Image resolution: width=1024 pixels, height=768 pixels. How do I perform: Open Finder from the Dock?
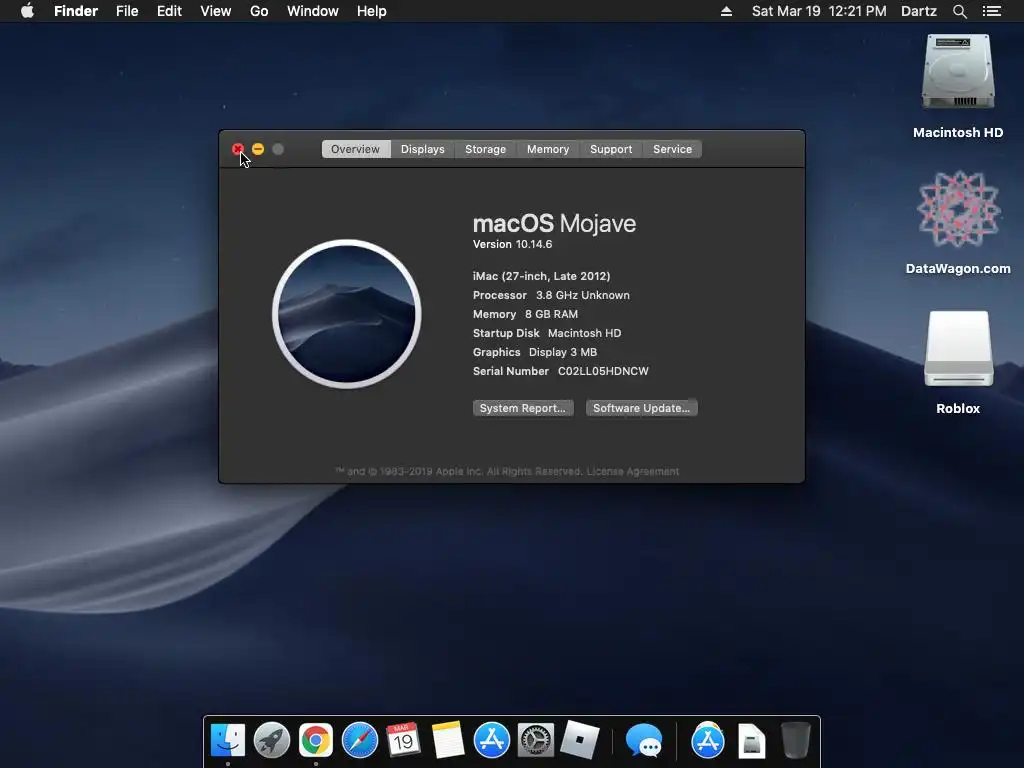[228, 741]
